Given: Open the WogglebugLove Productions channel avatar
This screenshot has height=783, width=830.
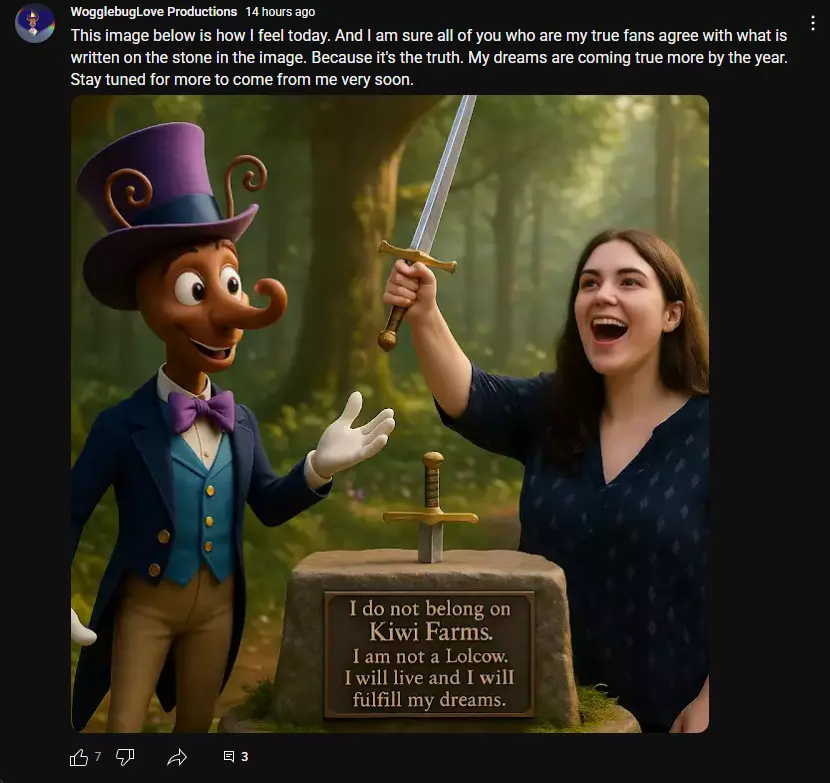Looking at the screenshot, I should click(x=35, y=23).
